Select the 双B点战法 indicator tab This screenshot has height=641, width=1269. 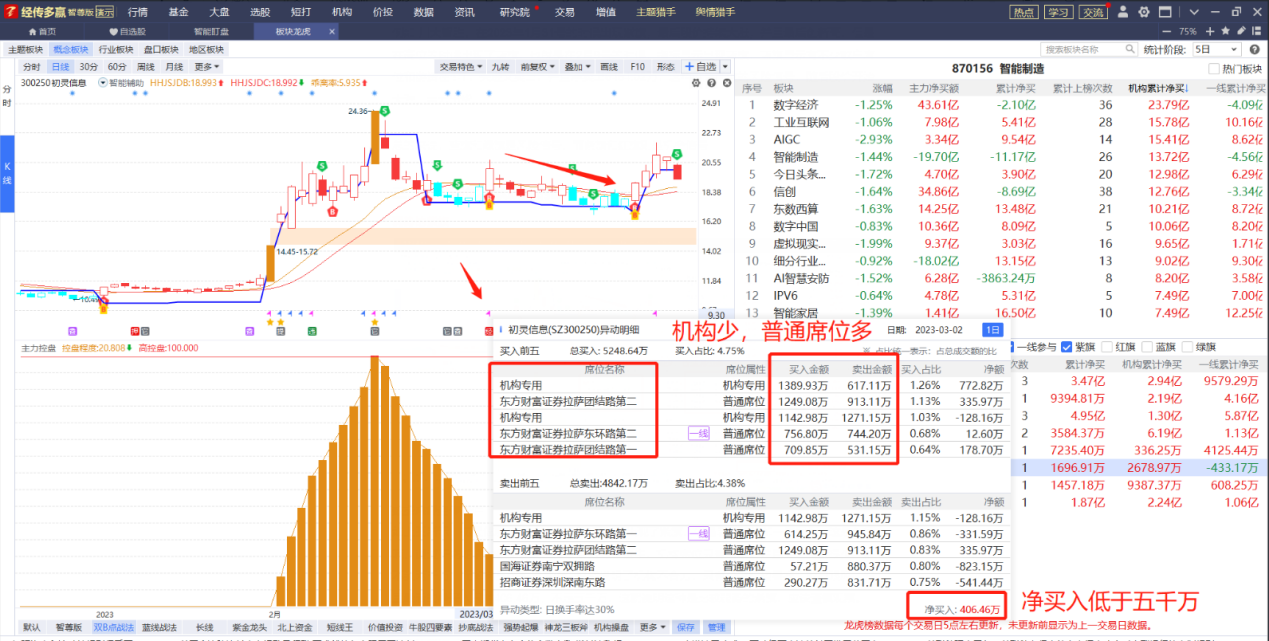[x=113, y=628]
